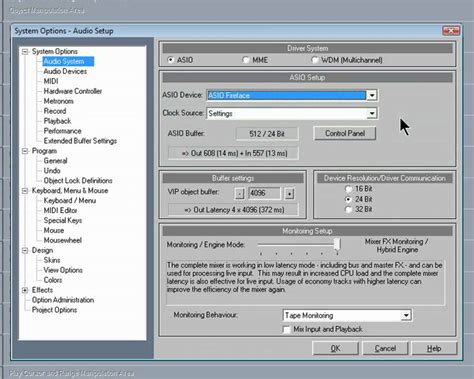Collapse the Keyboard, Menu & Mouse node
The width and height of the screenshot is (474, 379).
[25, 191]
